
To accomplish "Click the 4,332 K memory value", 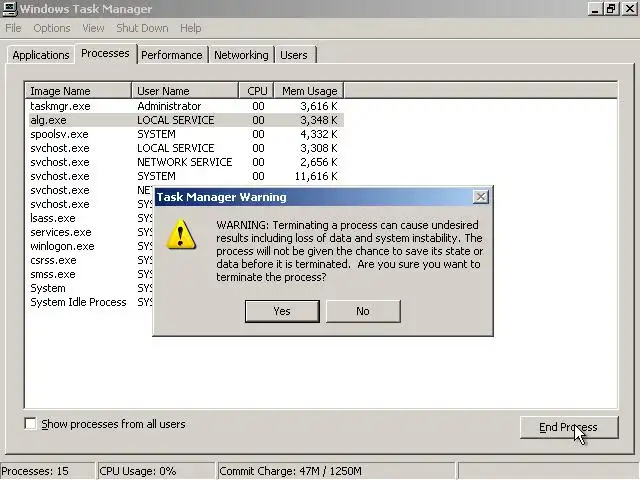I will coord(319,134).
